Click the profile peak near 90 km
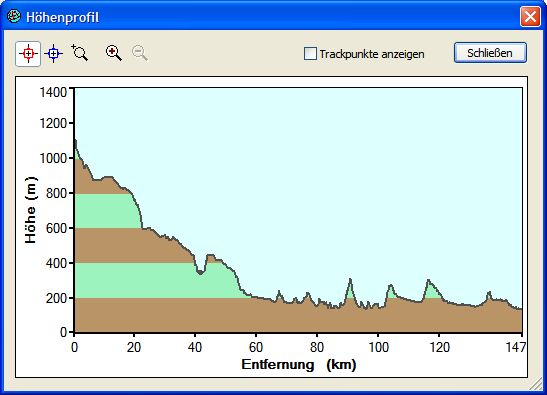The height and width of the screenshot is (395, 547). 350,279
